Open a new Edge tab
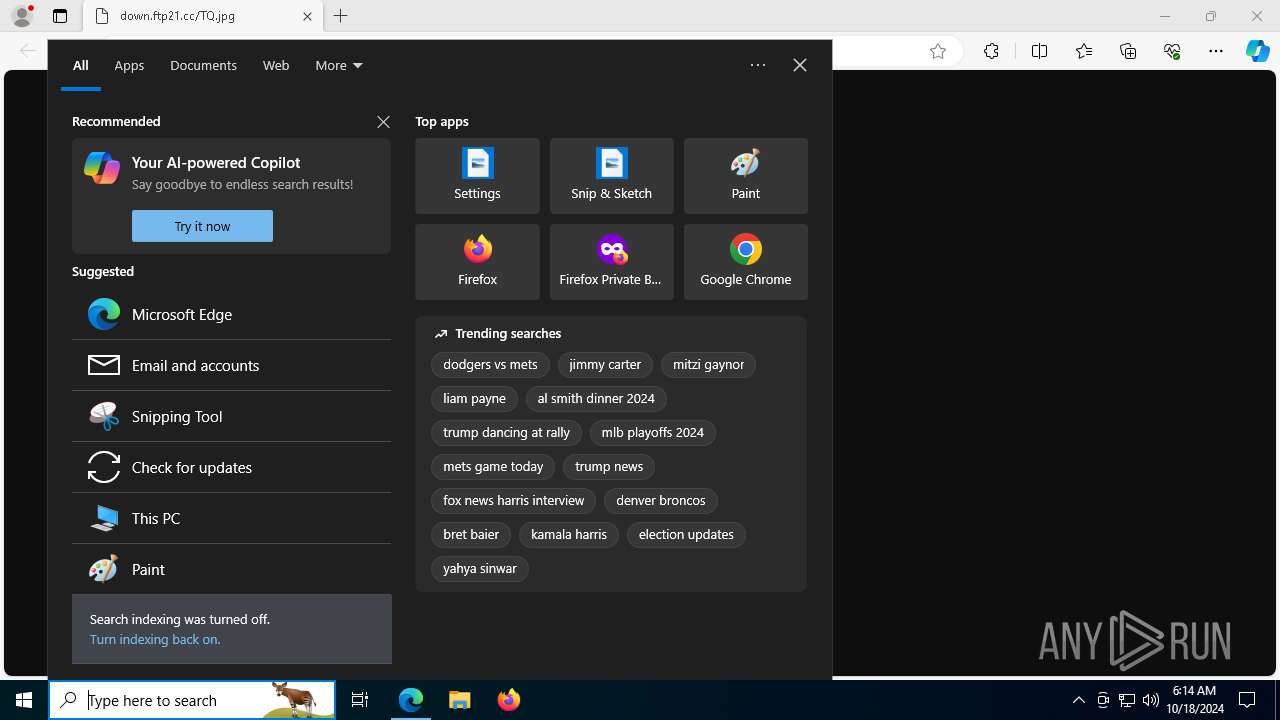 [340, 16]
